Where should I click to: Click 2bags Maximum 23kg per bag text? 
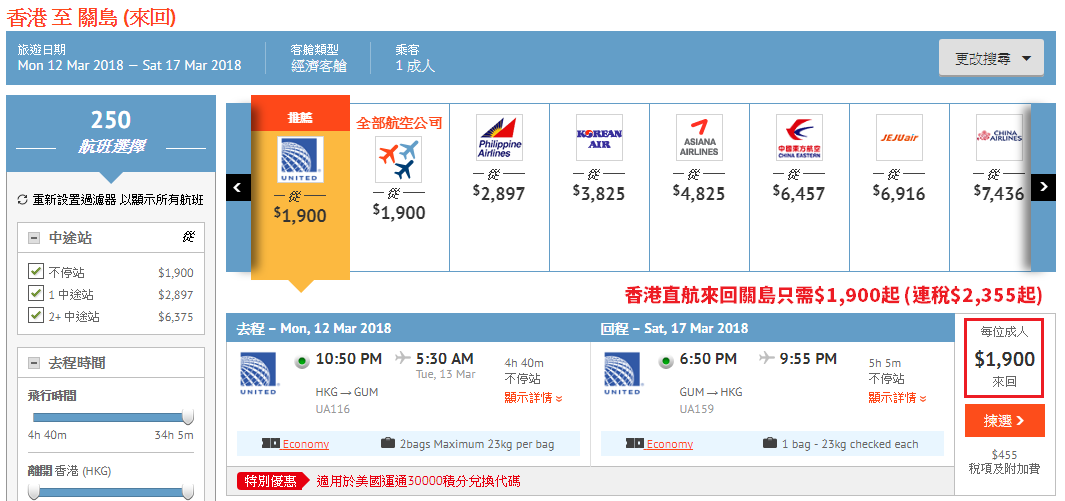point(477,444)
